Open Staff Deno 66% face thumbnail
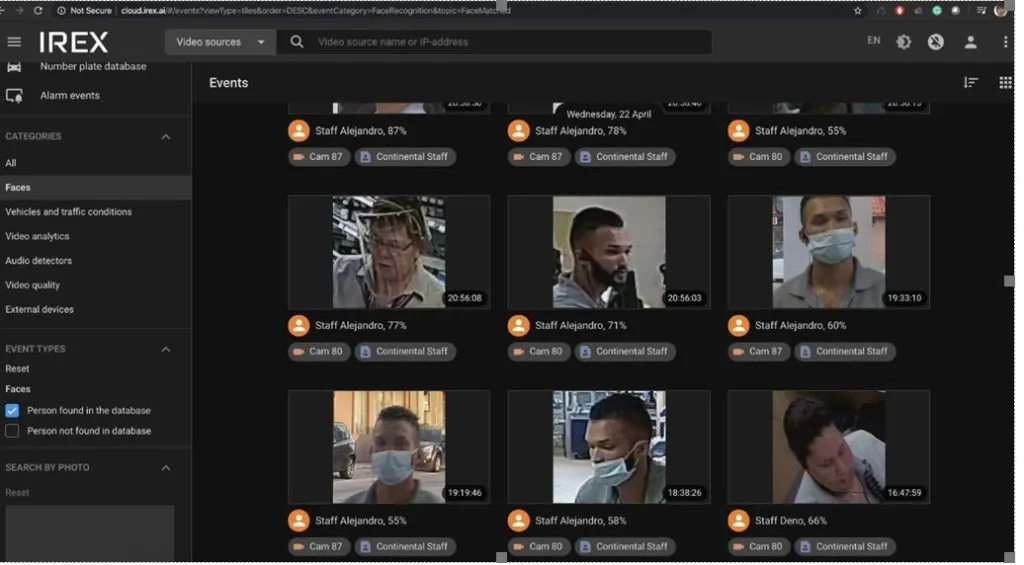Image resolution: width=1024 pixels, height=565 pixels. coord(829,448)
